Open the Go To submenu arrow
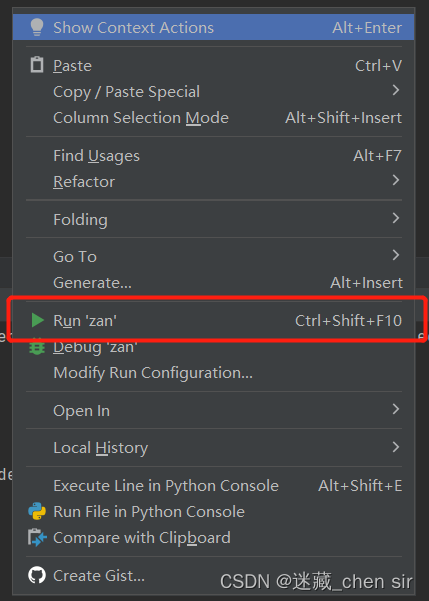The height and width of the screenshot is (601, 429). coord(396,255)
